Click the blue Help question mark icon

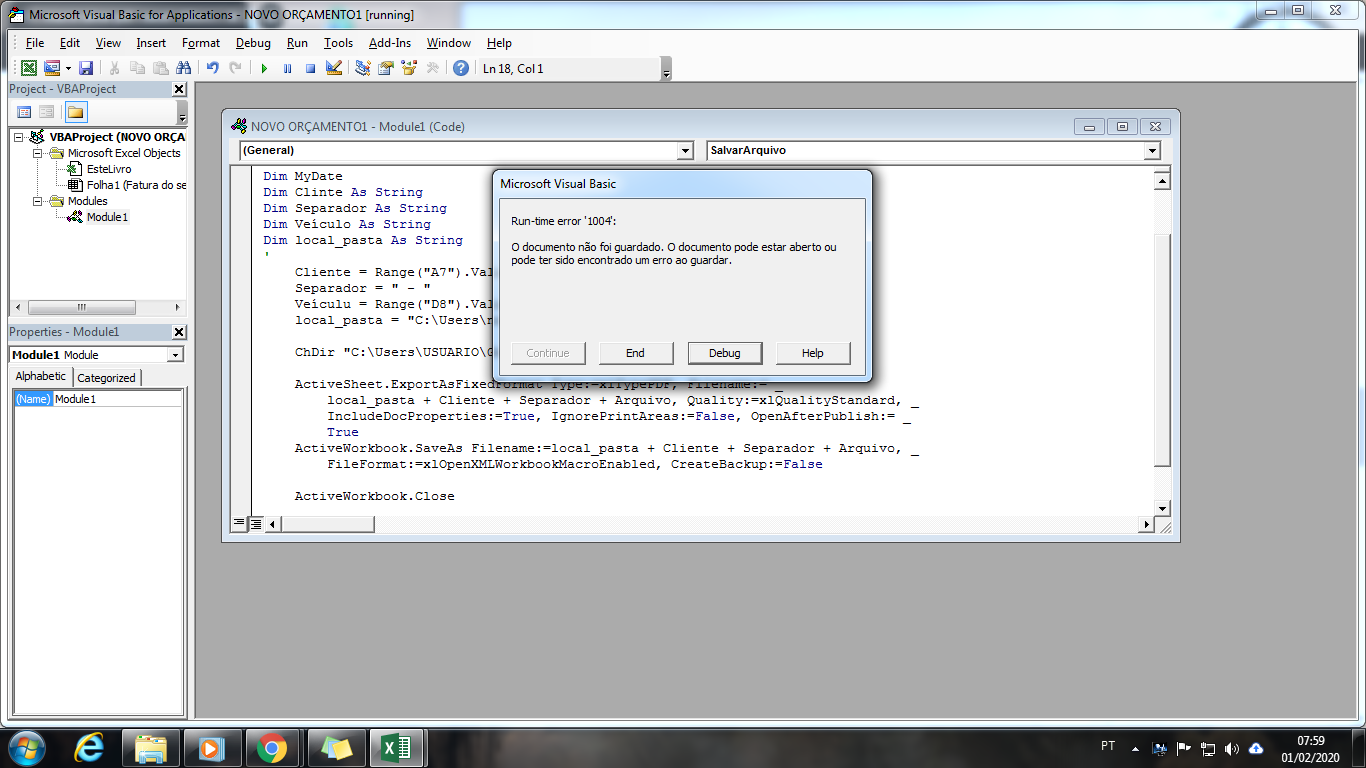pyautogui.click(x=460, y=68)
